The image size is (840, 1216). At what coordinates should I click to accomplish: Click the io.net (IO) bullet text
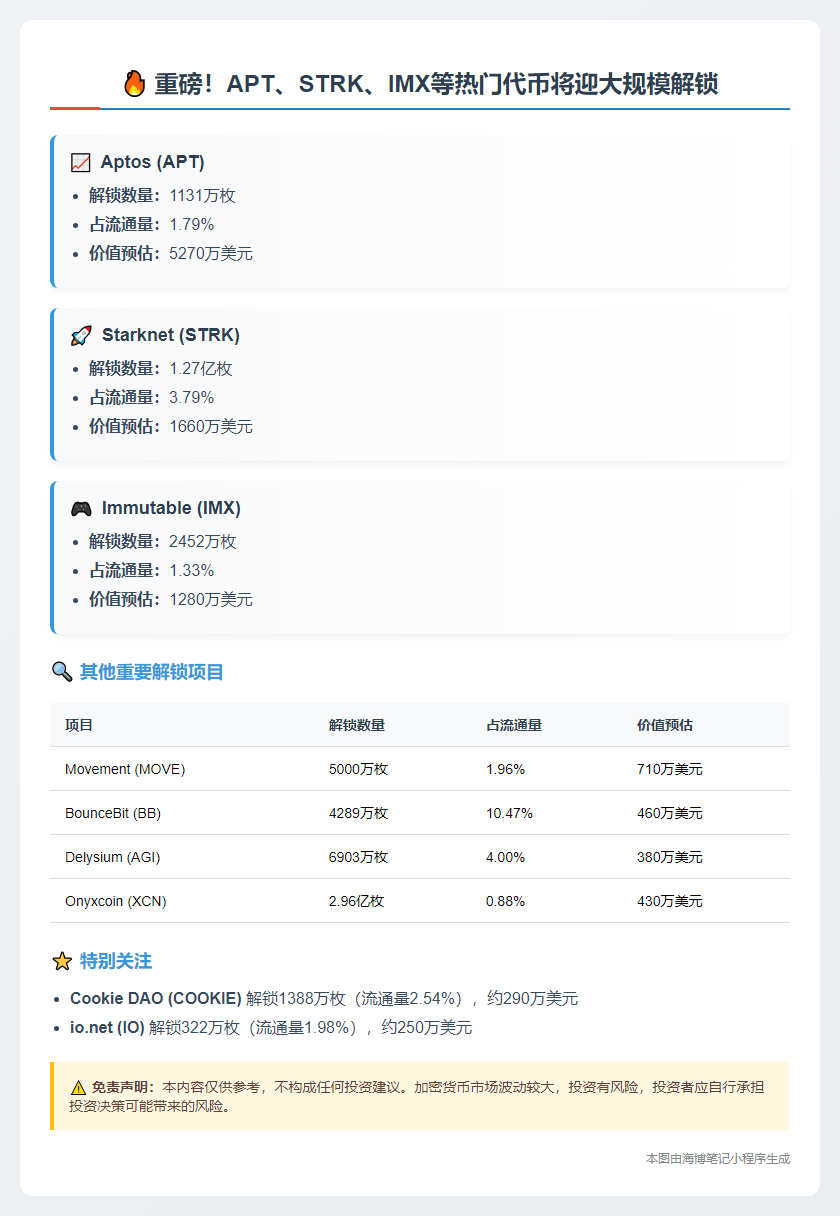click(x=271, y=1027)
